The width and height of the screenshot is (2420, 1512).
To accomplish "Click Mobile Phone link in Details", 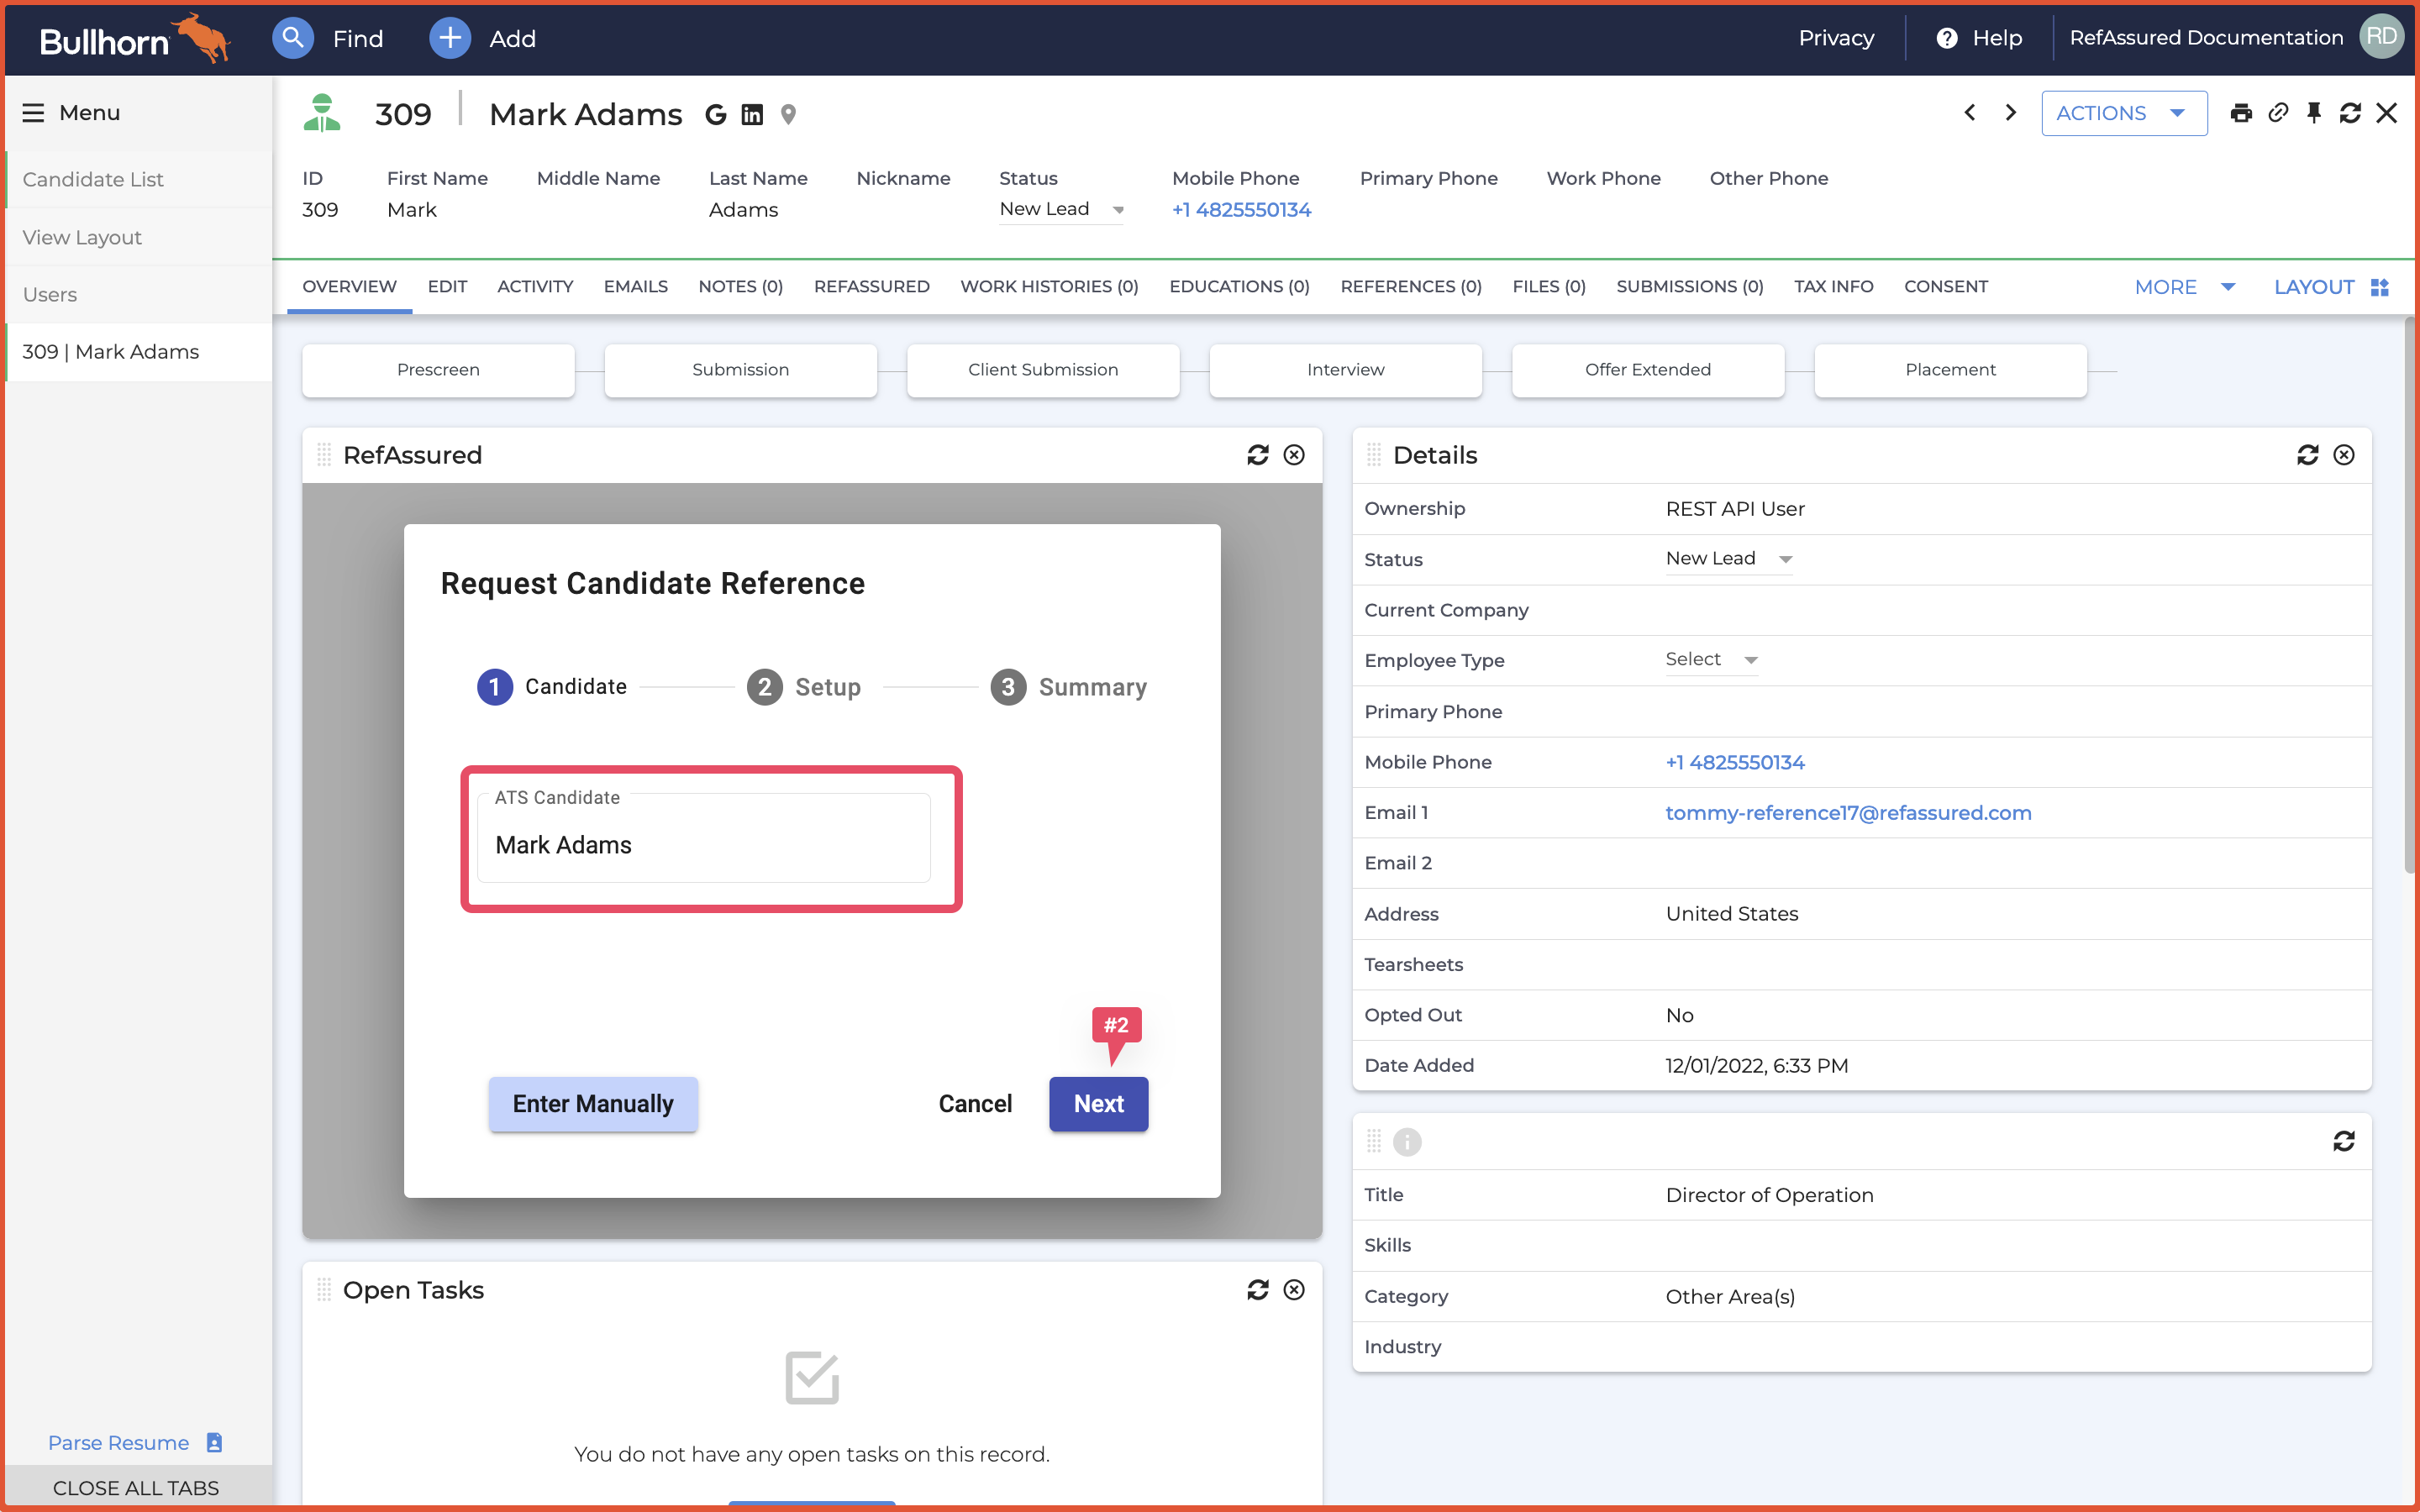I will click(1735, 762).
